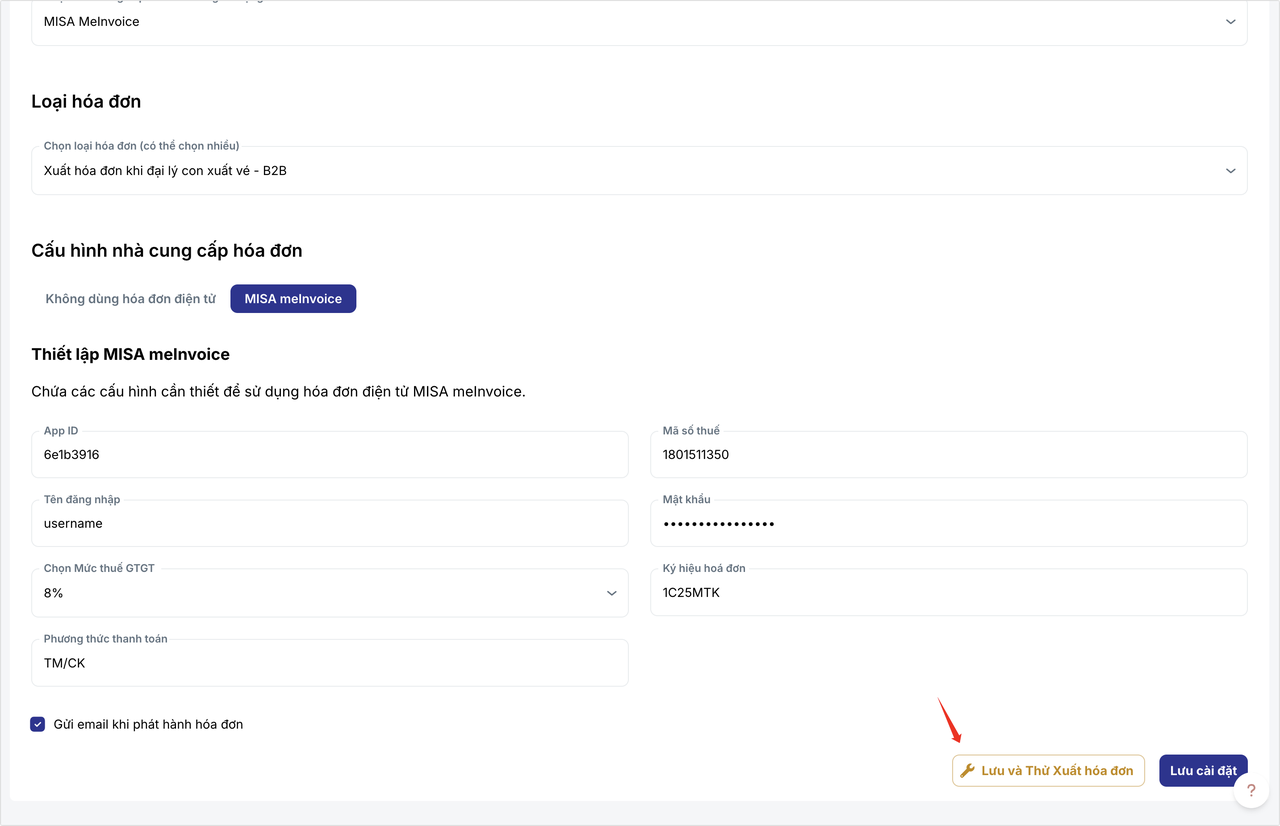Open the 'Chọn Mức thuế GTGT' dropdown
The image size is (1280, 826).
pos(330,593)
